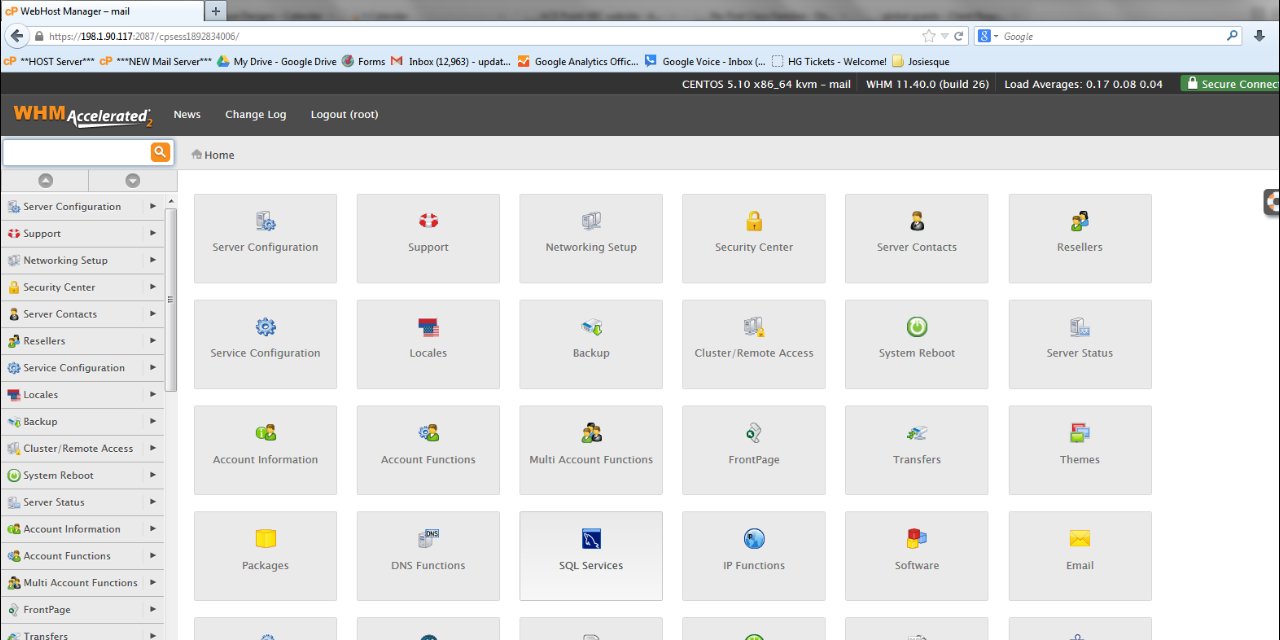The width and height of the screenshot is (1280, 640).
Task: Go to the Home breadcrumb link
Action: [x=219, y=155]
